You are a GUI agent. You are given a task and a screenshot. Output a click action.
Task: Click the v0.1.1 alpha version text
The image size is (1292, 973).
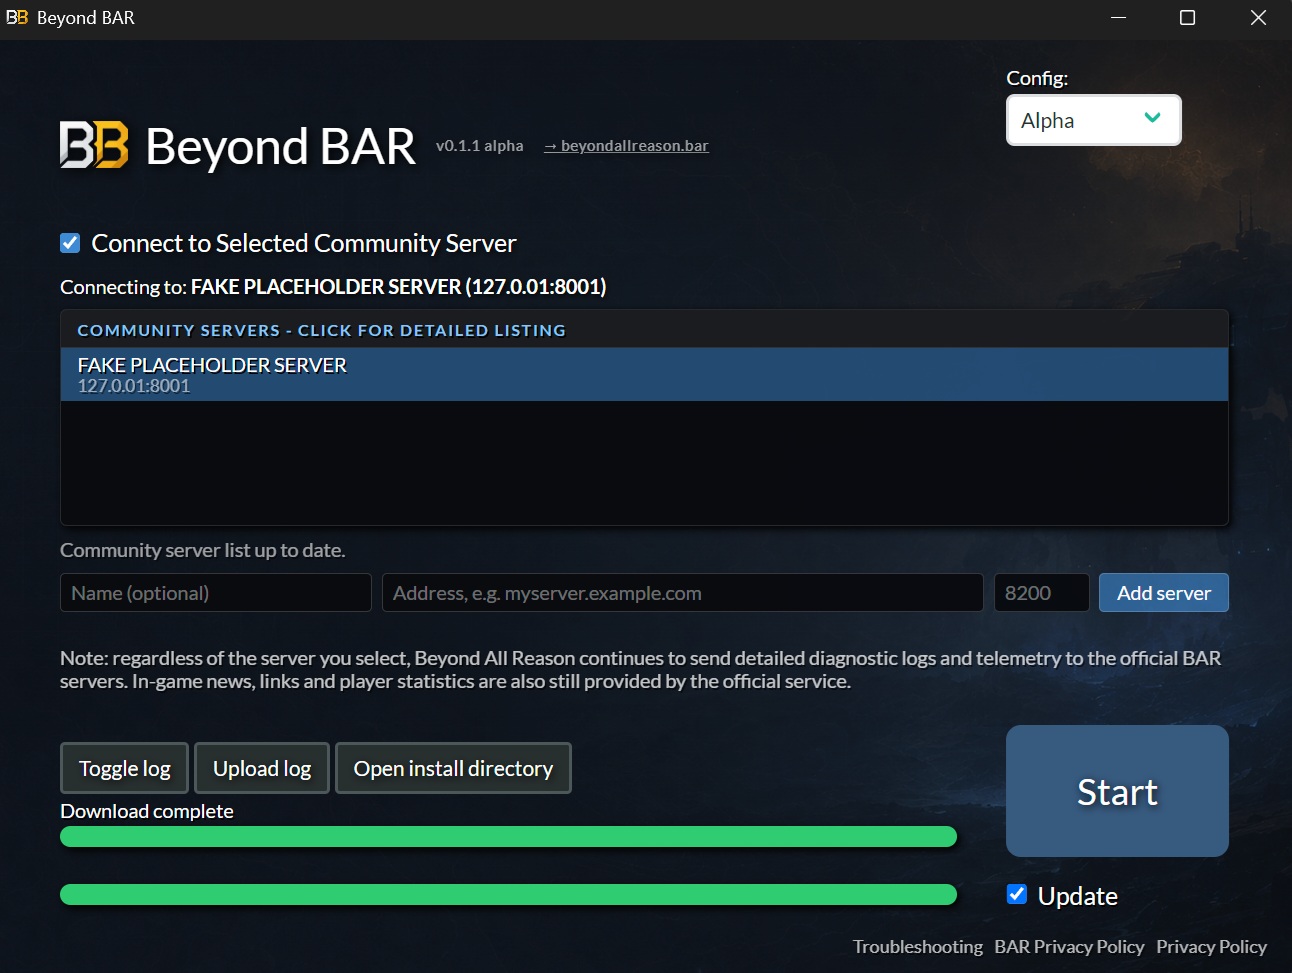point(480,146)
